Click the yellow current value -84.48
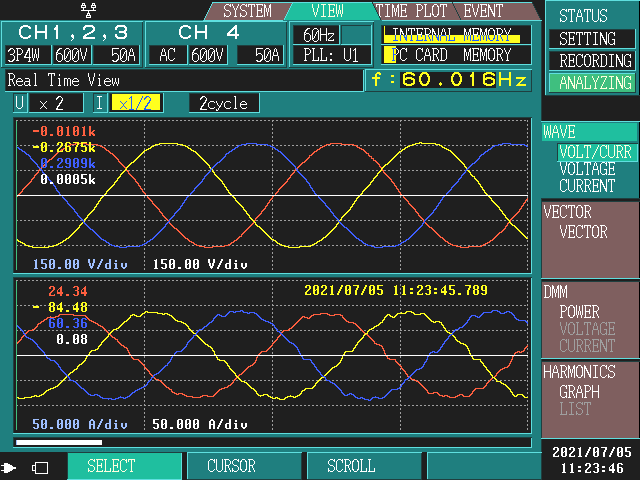The width and height of the screenshot is (640, 480). [60, 307]
